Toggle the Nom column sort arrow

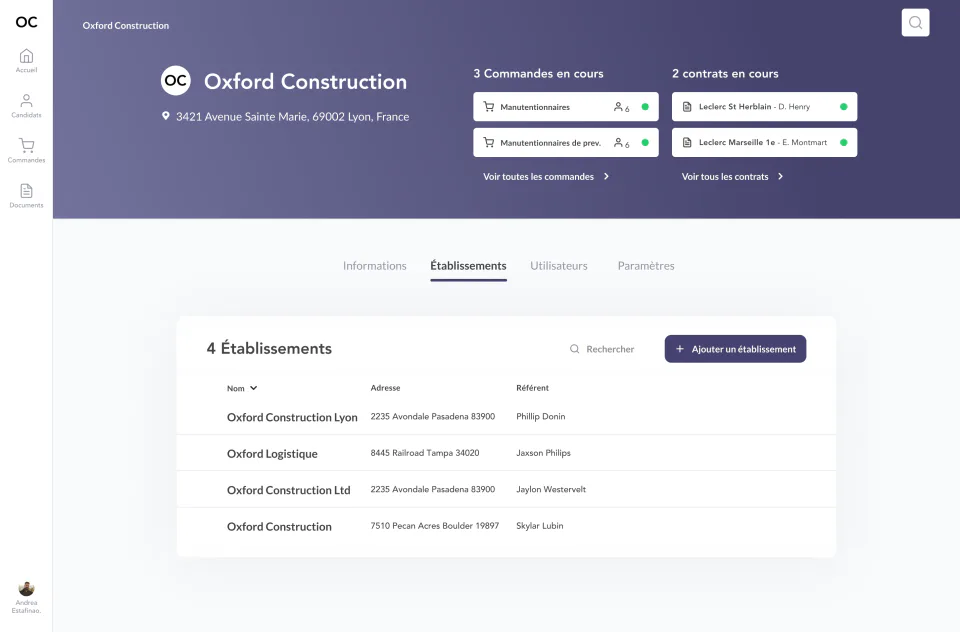[253, 388]
